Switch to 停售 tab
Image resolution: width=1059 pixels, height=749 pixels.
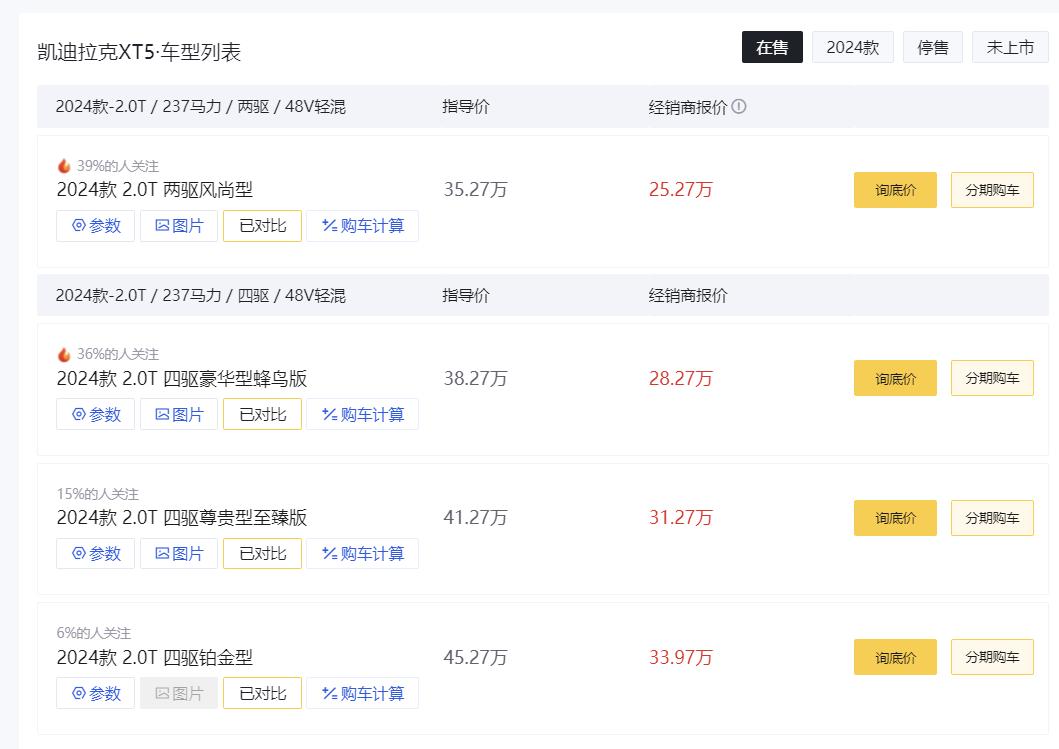[932, 47]
